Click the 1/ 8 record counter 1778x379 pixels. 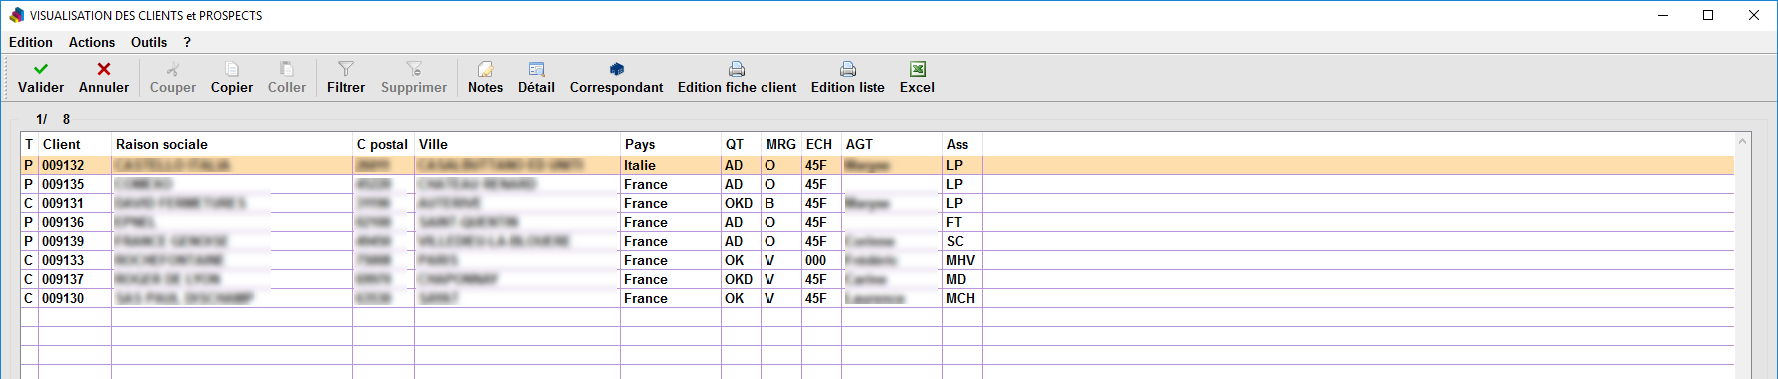tap(53, 119)
